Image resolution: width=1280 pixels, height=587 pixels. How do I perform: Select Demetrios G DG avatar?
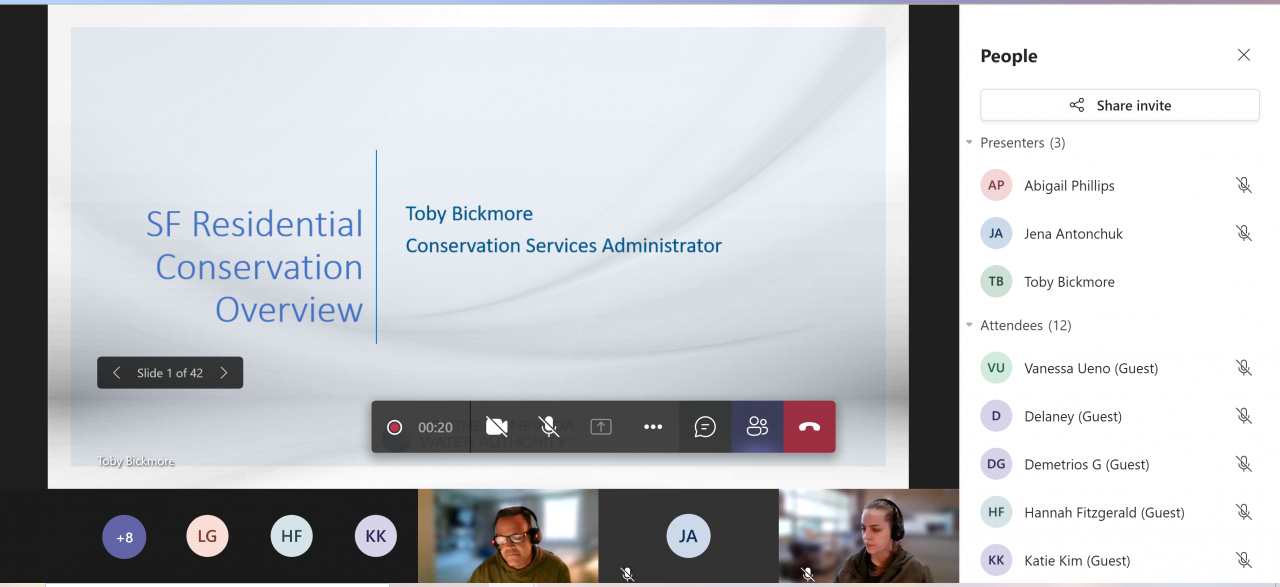[996, 464]
